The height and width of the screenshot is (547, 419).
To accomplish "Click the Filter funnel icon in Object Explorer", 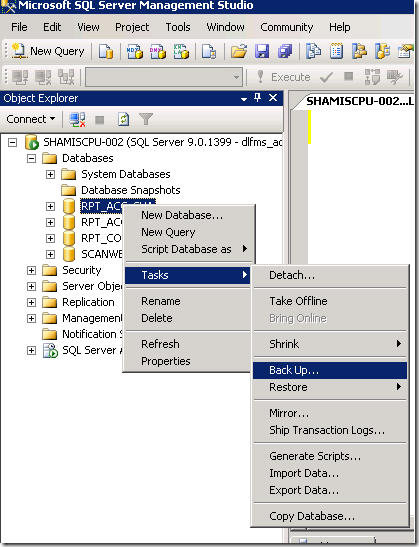I will pos(146,119).
